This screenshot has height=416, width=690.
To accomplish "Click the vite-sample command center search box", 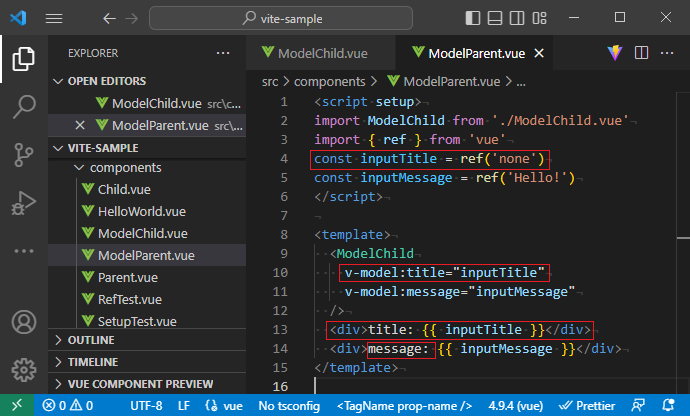I will 281,18.
